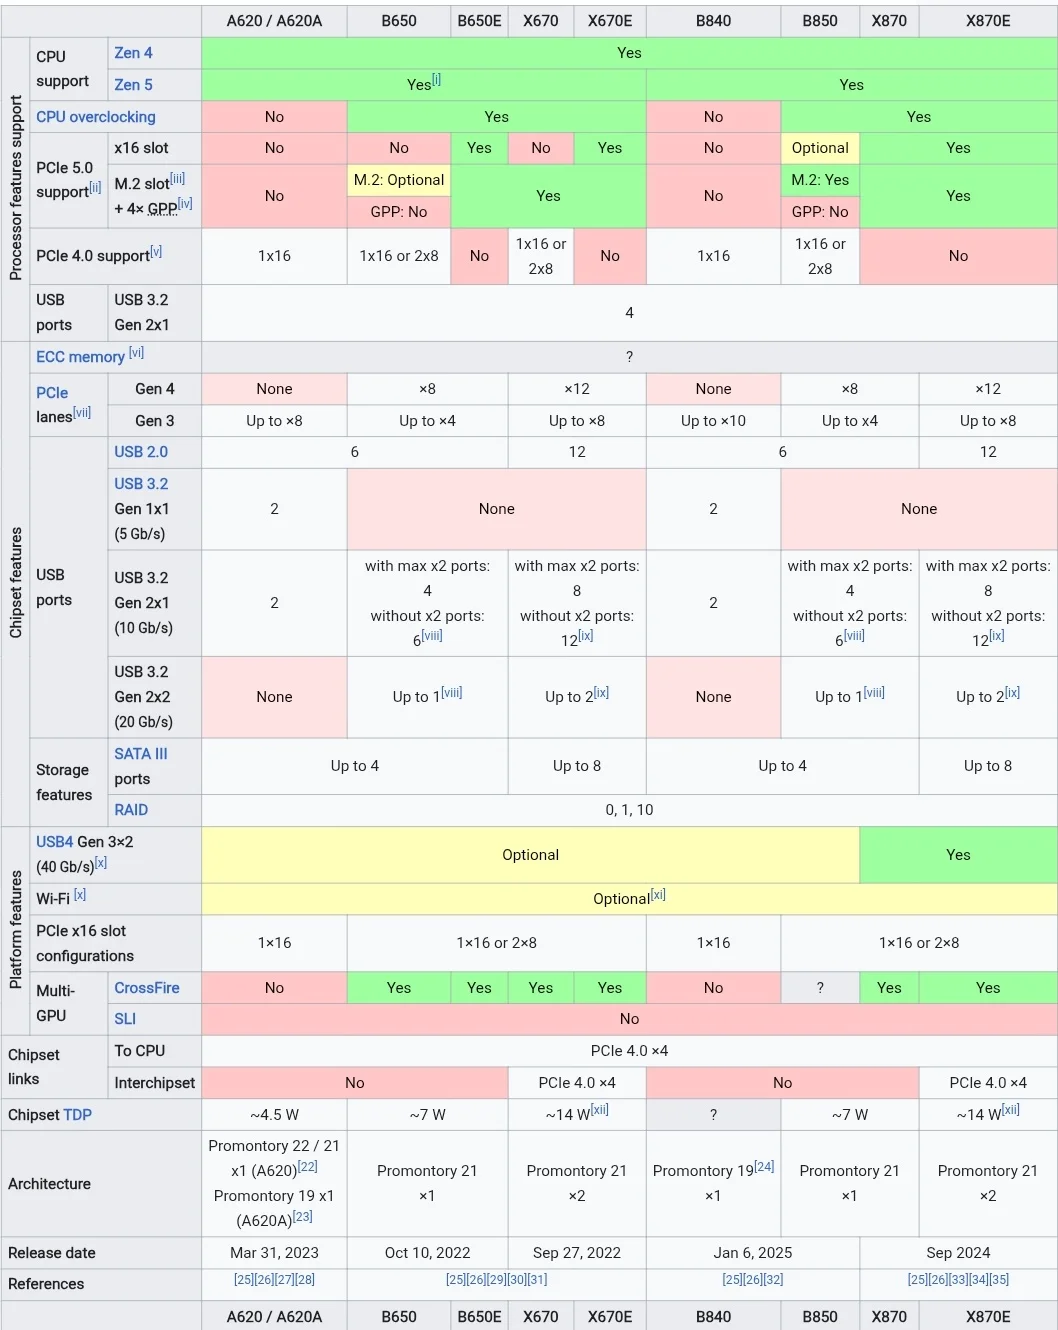The height and width of the screenshot is (1330, 1058).
Task: Open reference [32] in References row
Action: pos(773,1279)
